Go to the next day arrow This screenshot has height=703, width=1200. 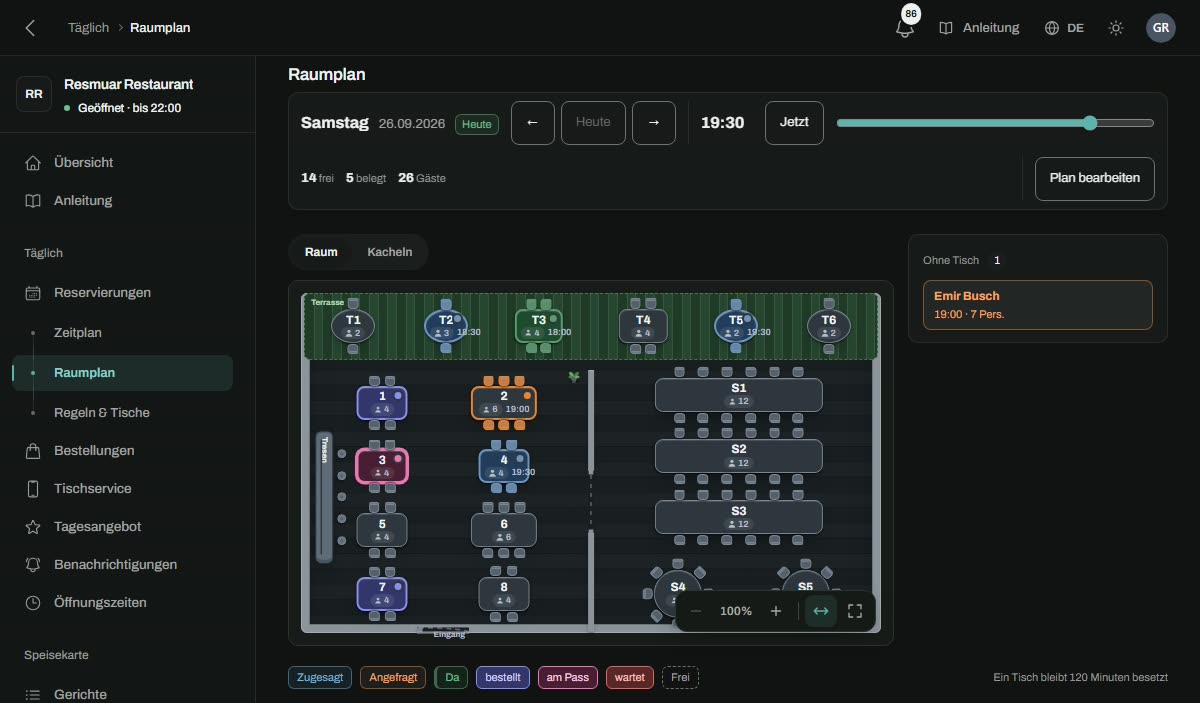click(x=654, y=123)
